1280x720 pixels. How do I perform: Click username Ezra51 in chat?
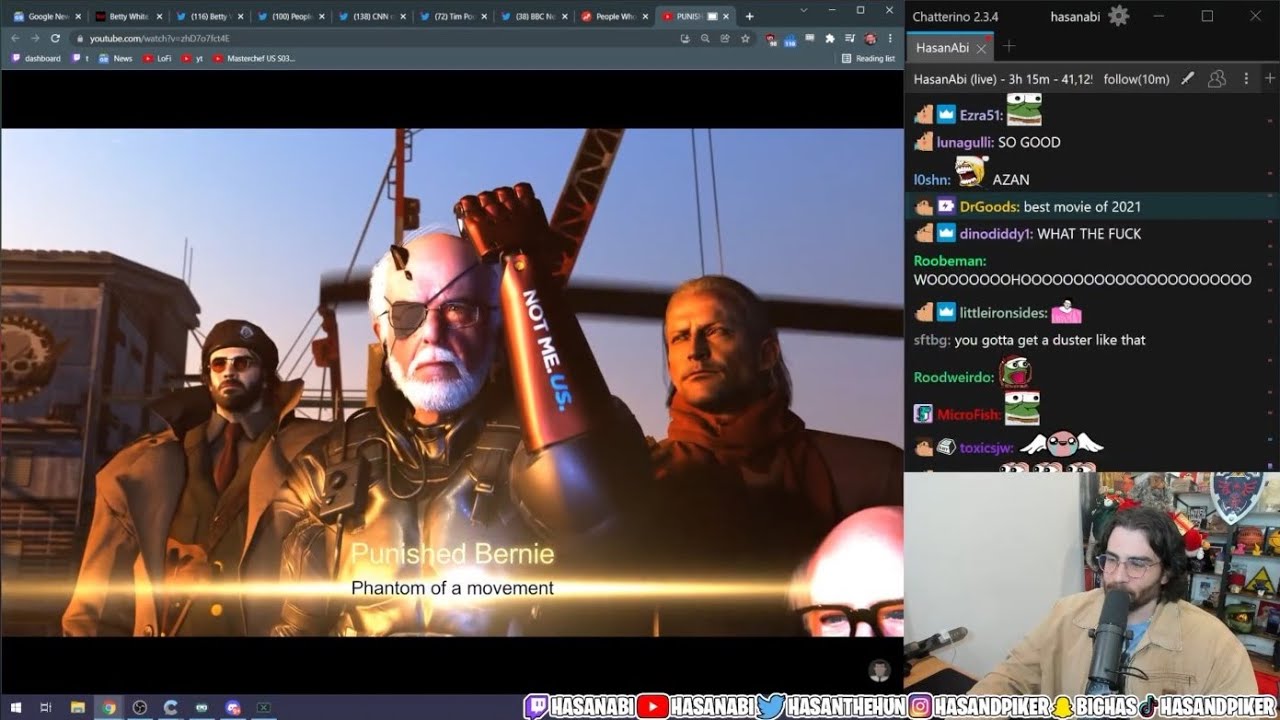(x=981, y=115)
